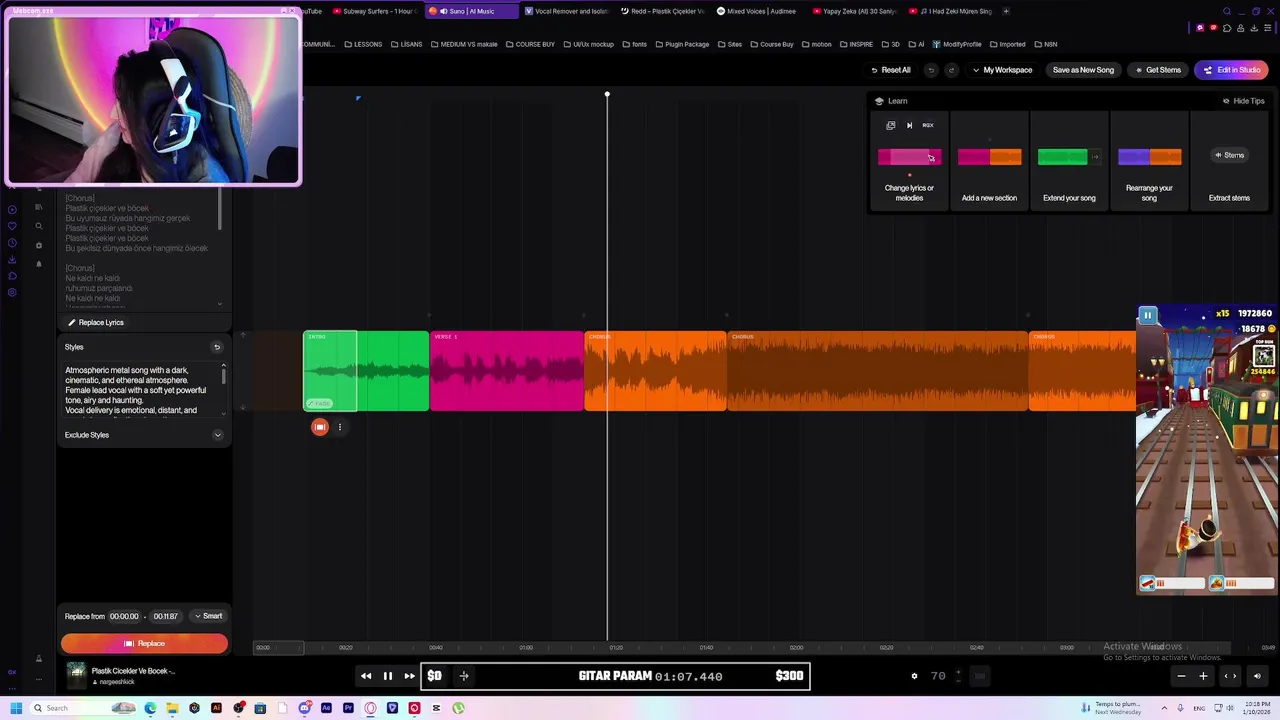This screenshot has height=720, width=1280.
Task: Edit the Replace end time 00:11.87
Action: [166, 616]
